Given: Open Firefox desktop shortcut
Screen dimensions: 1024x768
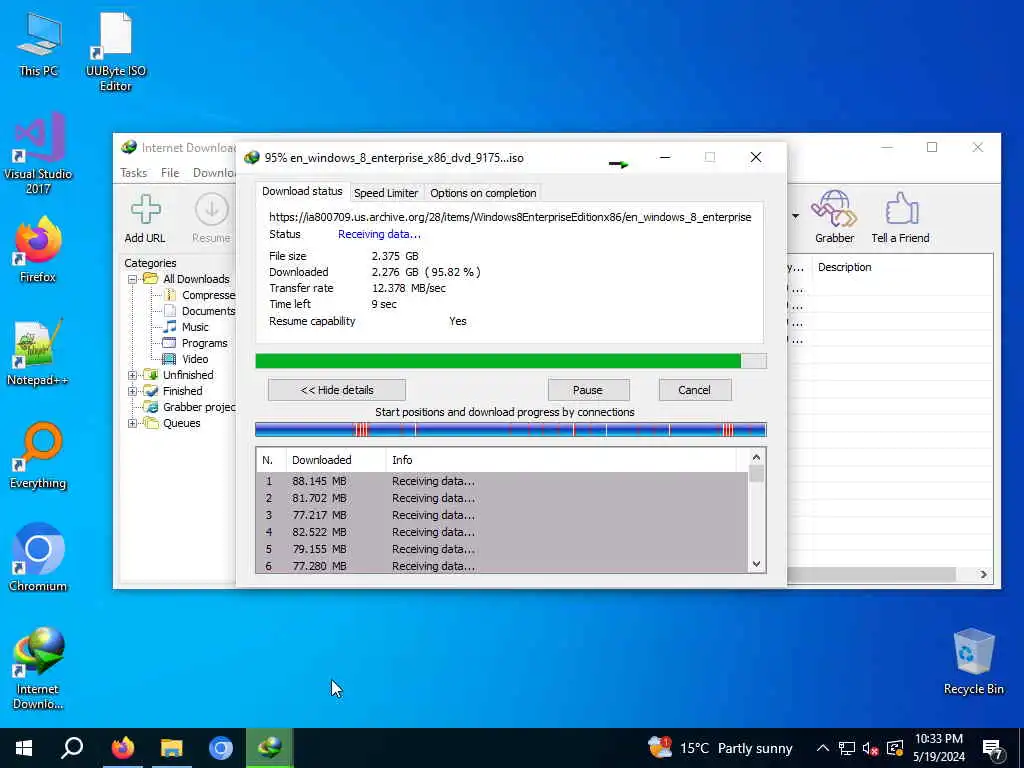Looking at the screenshot, I should (x=38, y=250).
